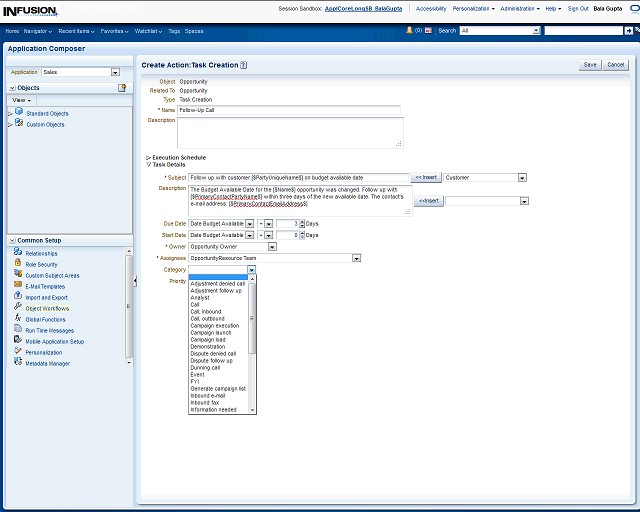Click the notifications bell icon

pos(409,30)
